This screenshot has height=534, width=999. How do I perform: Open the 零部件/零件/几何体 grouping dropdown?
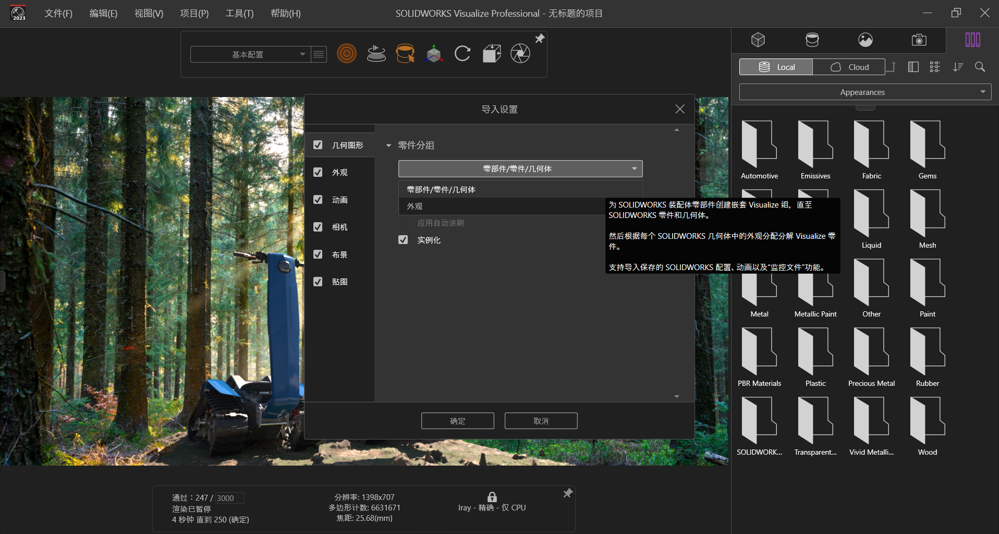[x=520, y=169]
